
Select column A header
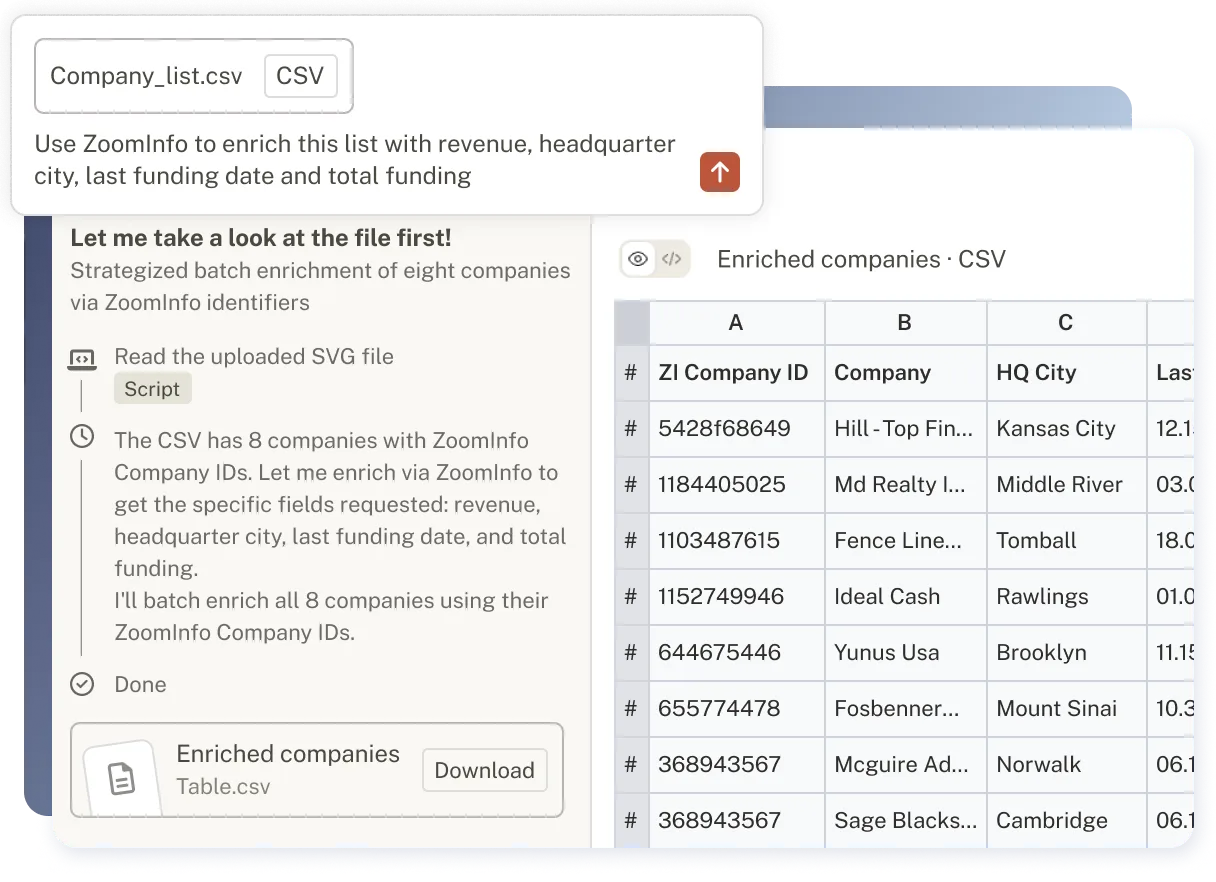[736, 323]
